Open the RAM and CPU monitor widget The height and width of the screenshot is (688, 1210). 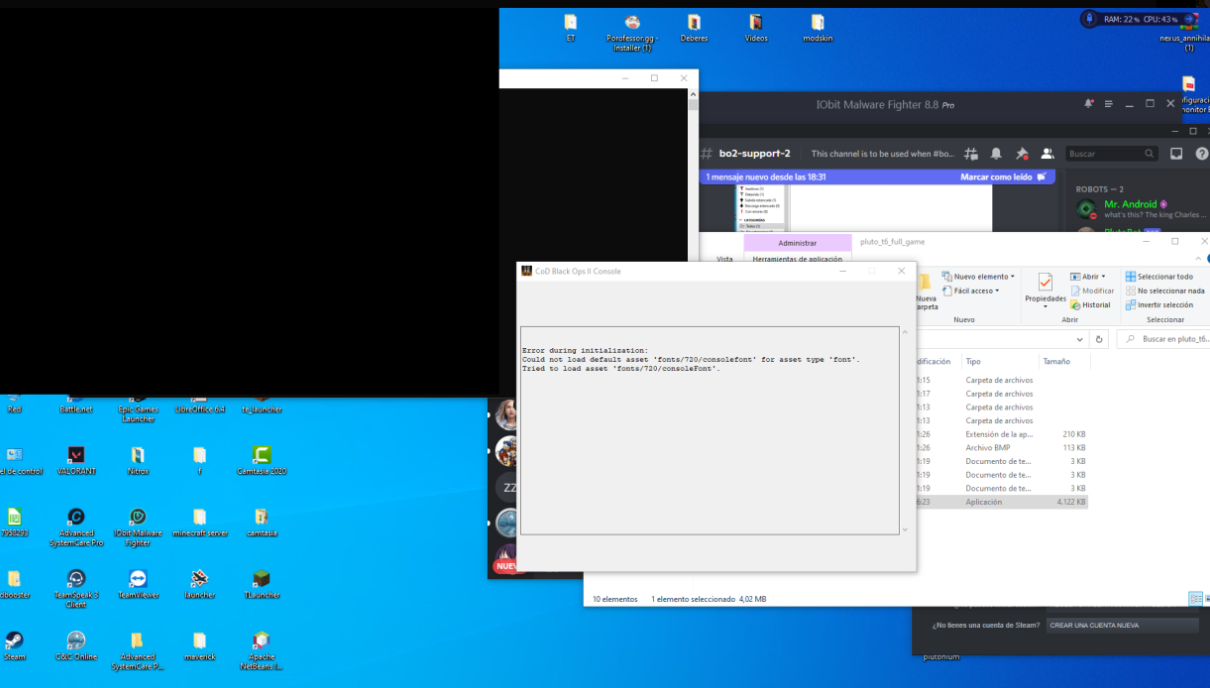(x=1141, y=19)
